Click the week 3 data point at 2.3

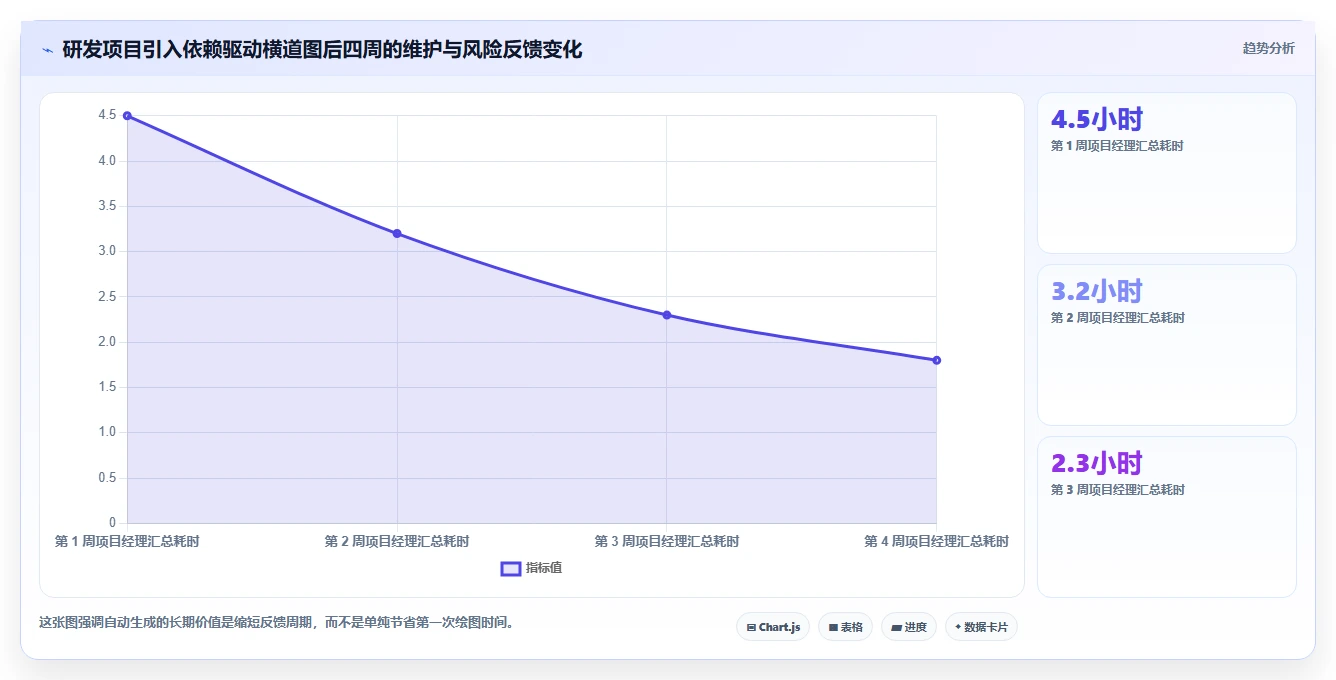[667, 315]
